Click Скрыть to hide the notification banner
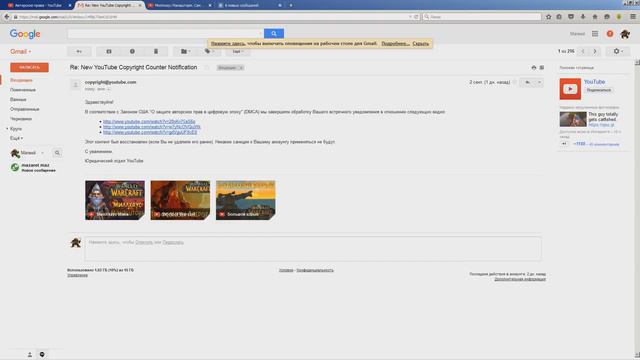Image resolution: width=640 pixels, height=360 pixels. [x=420, y=43]
